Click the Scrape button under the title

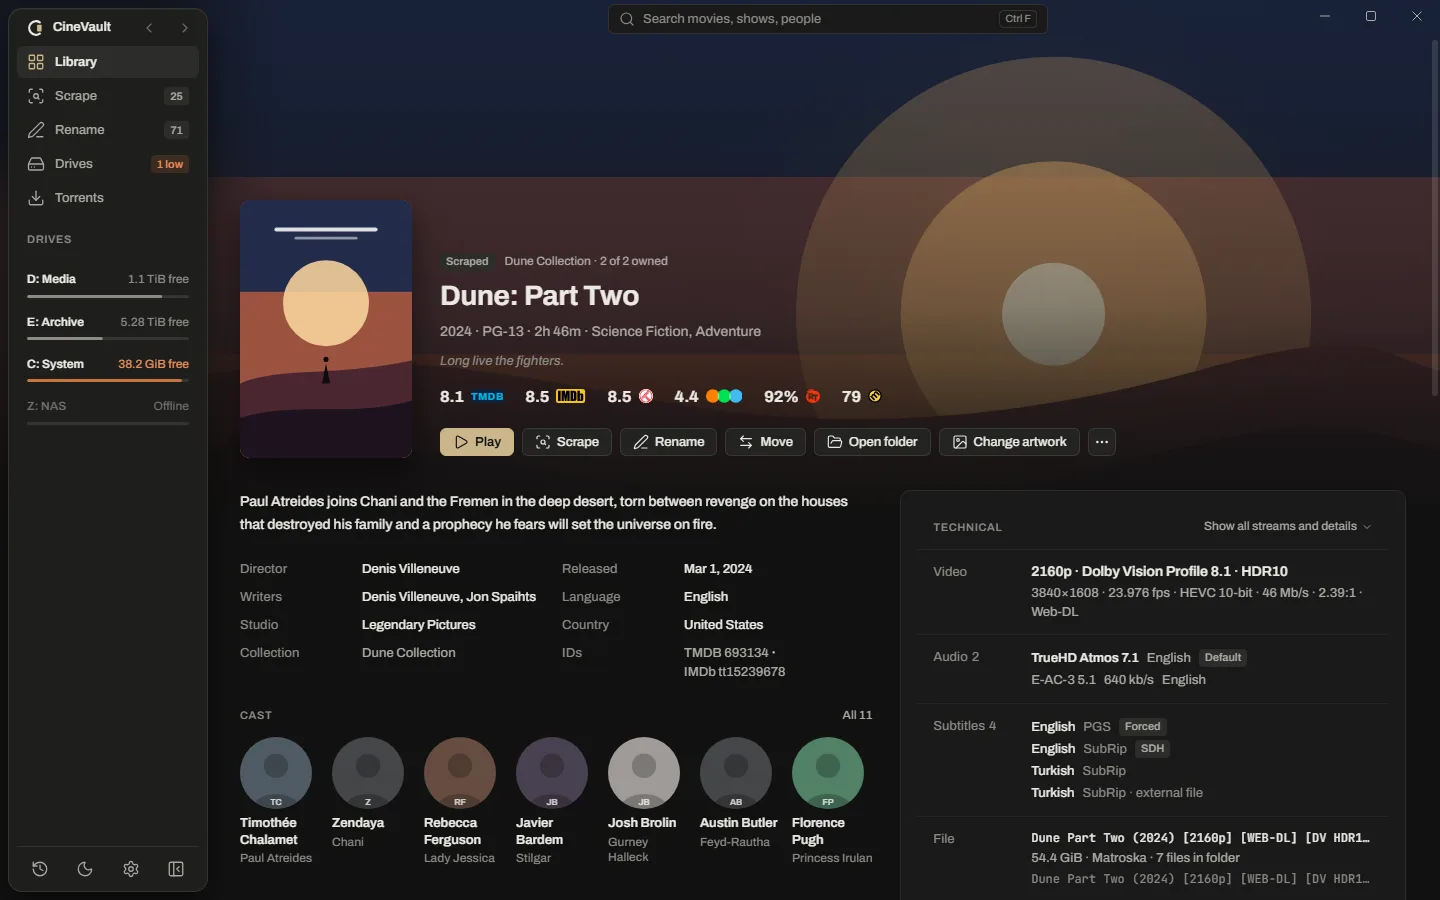click(567, 442)
